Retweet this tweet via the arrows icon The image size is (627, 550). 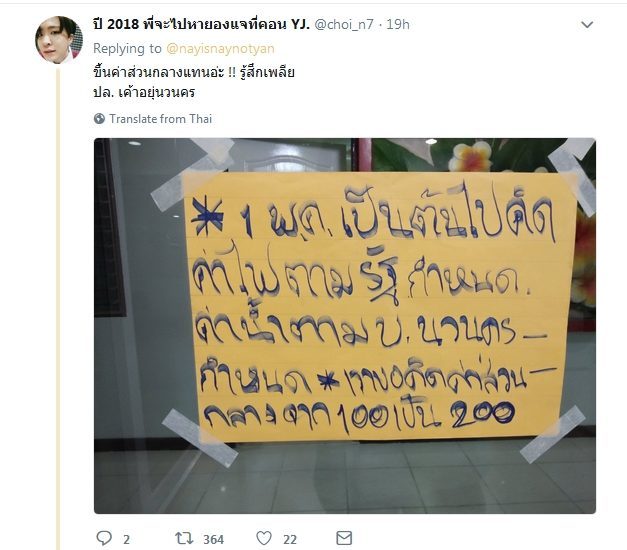(x=184, y=538)
